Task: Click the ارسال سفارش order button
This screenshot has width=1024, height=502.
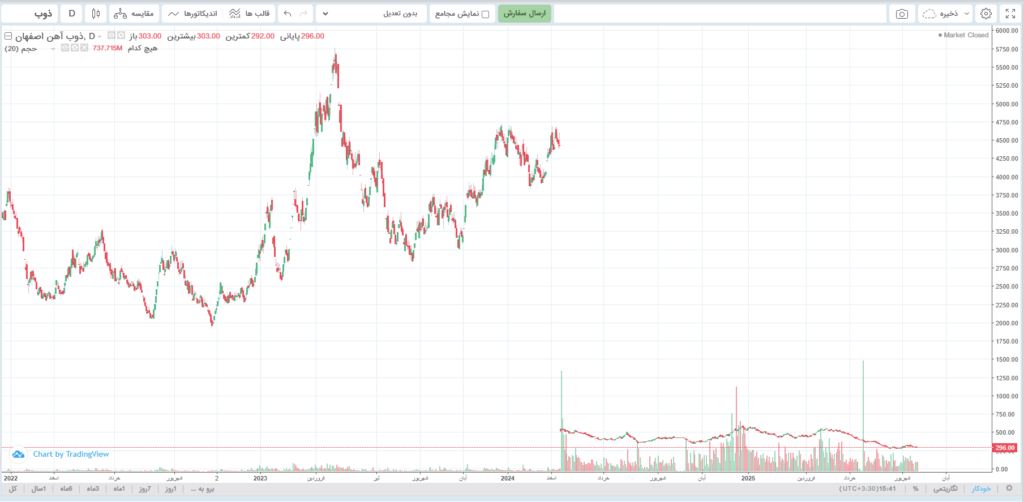Action: [525, 14]
